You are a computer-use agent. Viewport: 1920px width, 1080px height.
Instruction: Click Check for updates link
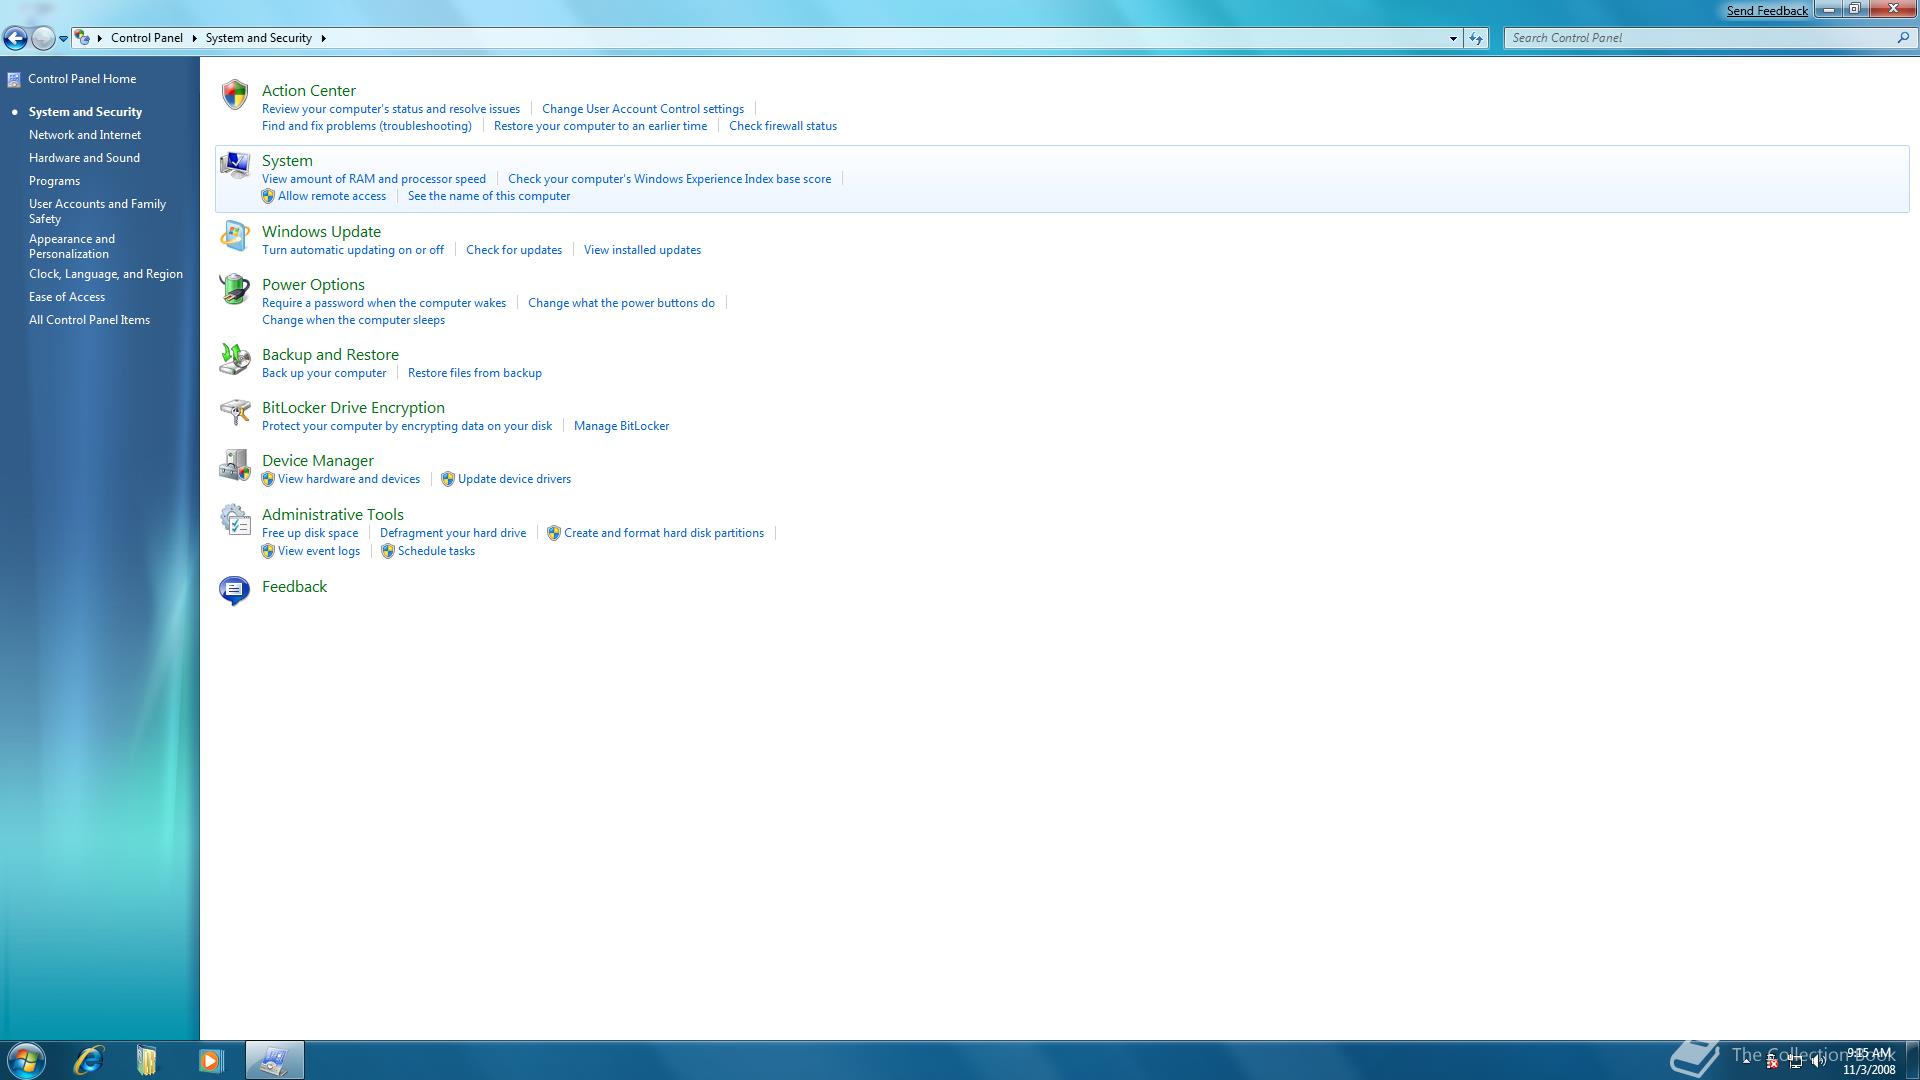(514, 250)
